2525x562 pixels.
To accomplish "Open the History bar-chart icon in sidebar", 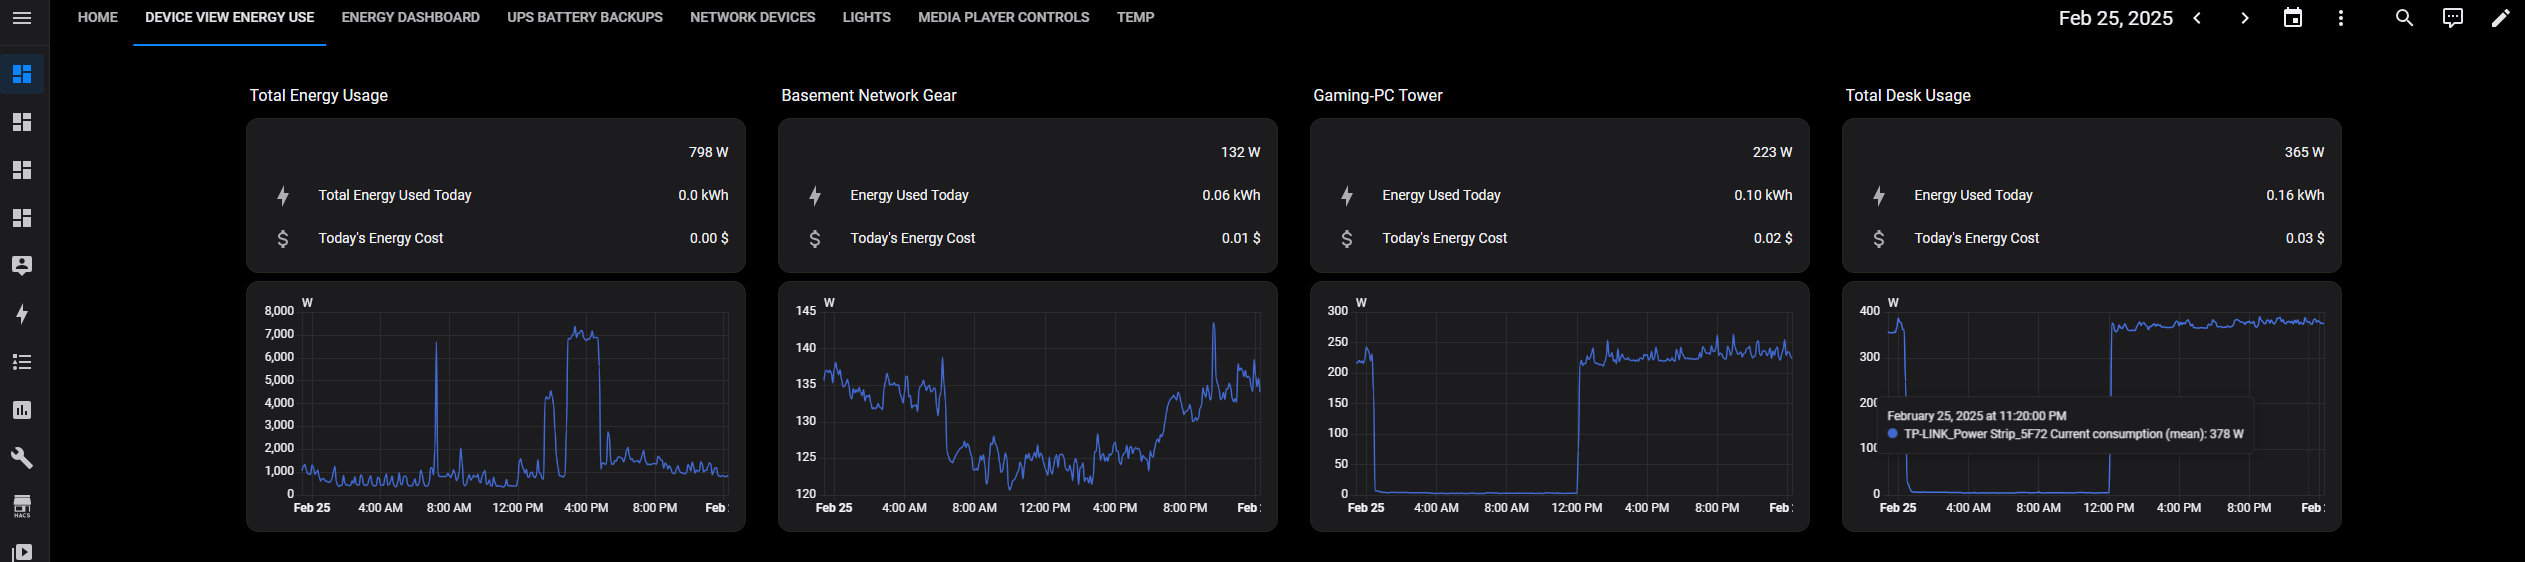I will (22, 410).
